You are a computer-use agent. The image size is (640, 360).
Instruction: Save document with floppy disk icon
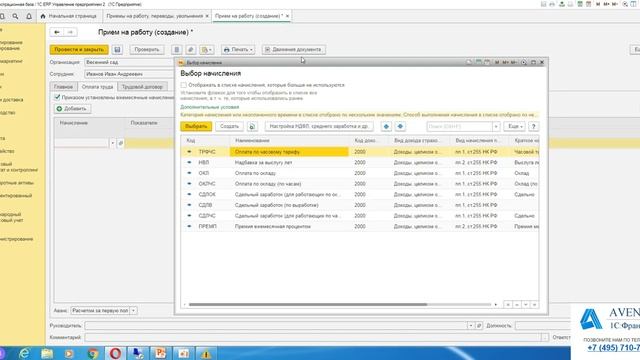coord(117,50)
